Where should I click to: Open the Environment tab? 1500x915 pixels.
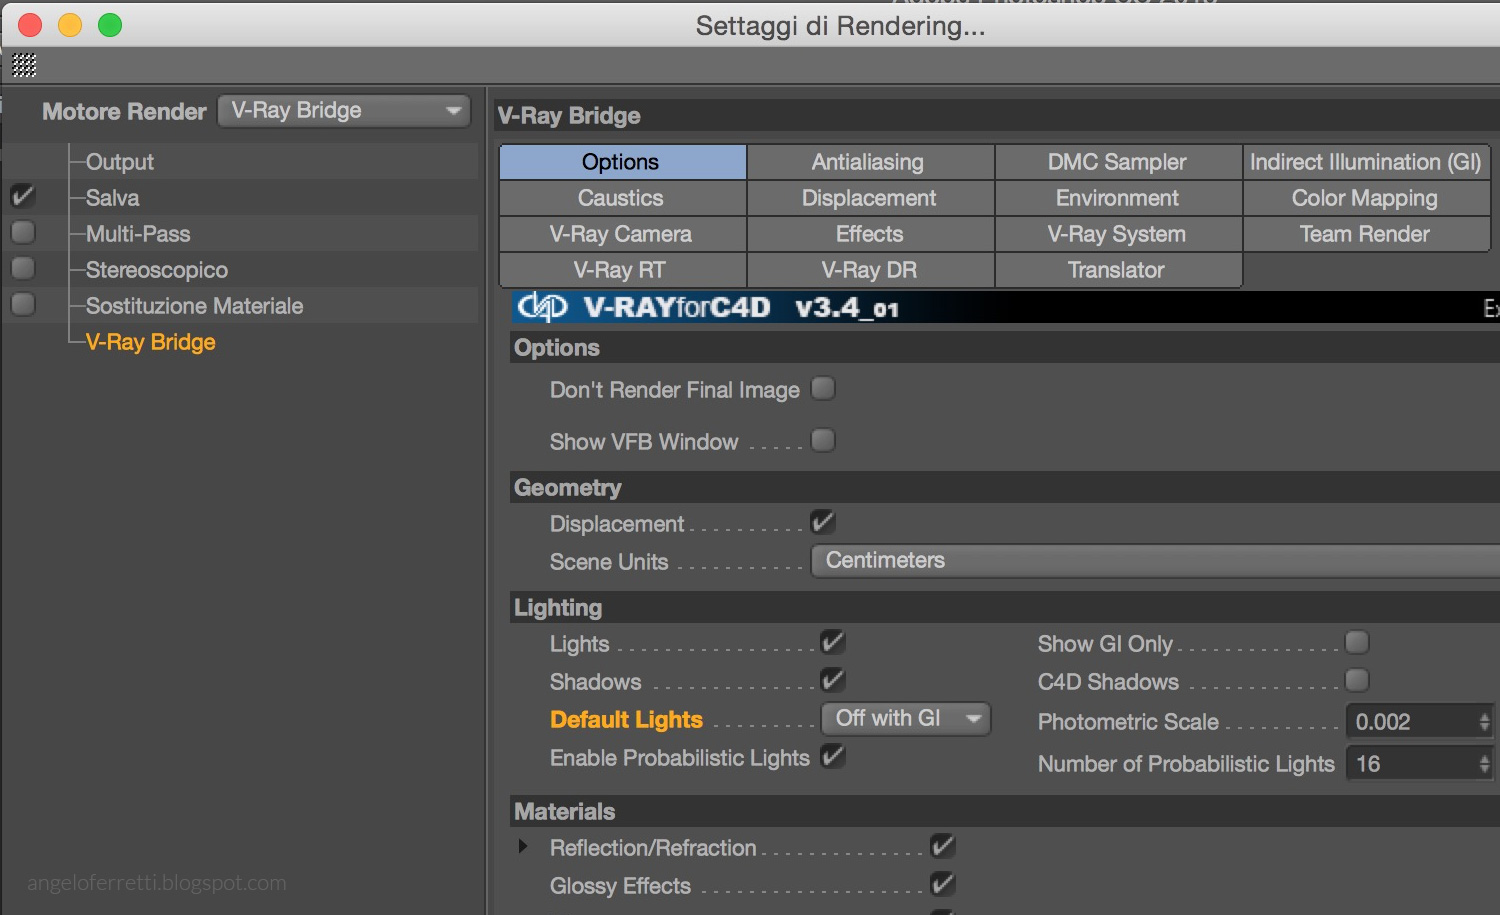tap(1118, 198)
